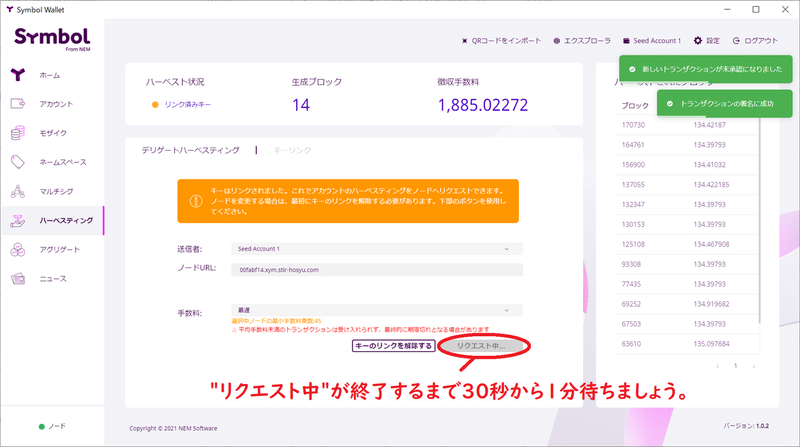Screen dimensions: 800x447
Task: Go to ホーム in sidebar
Action: click(x=50, y=75)
